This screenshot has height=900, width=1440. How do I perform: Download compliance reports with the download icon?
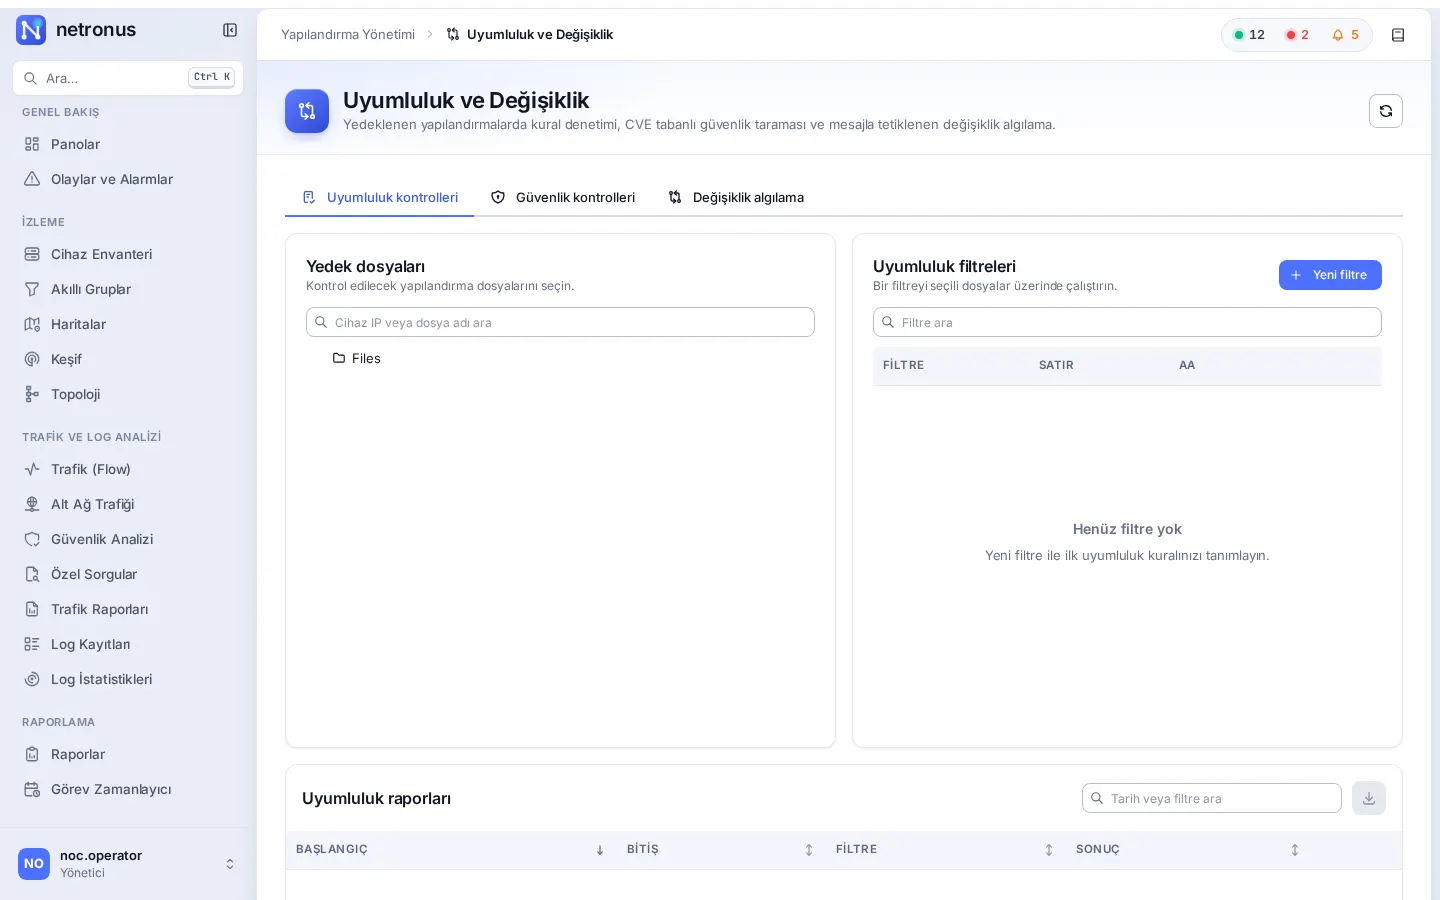pos(1368,798)
